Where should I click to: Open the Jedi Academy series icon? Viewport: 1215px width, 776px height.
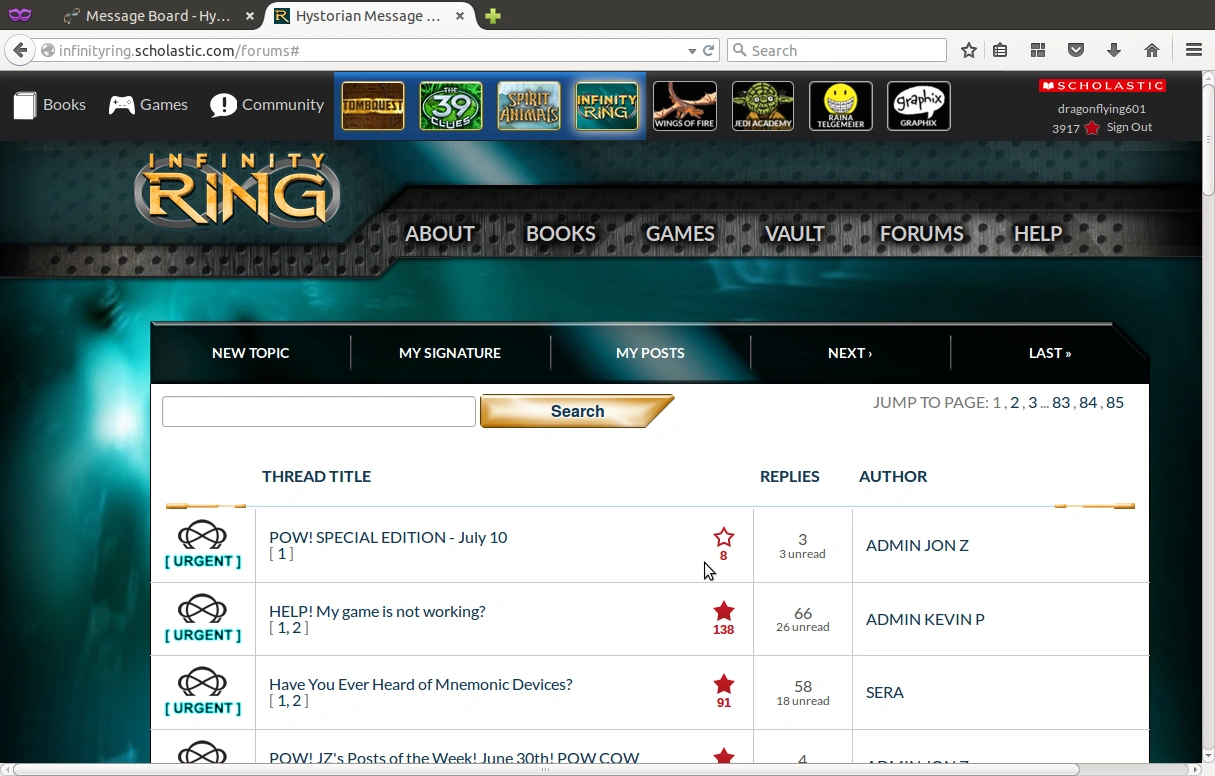[763, 106]
